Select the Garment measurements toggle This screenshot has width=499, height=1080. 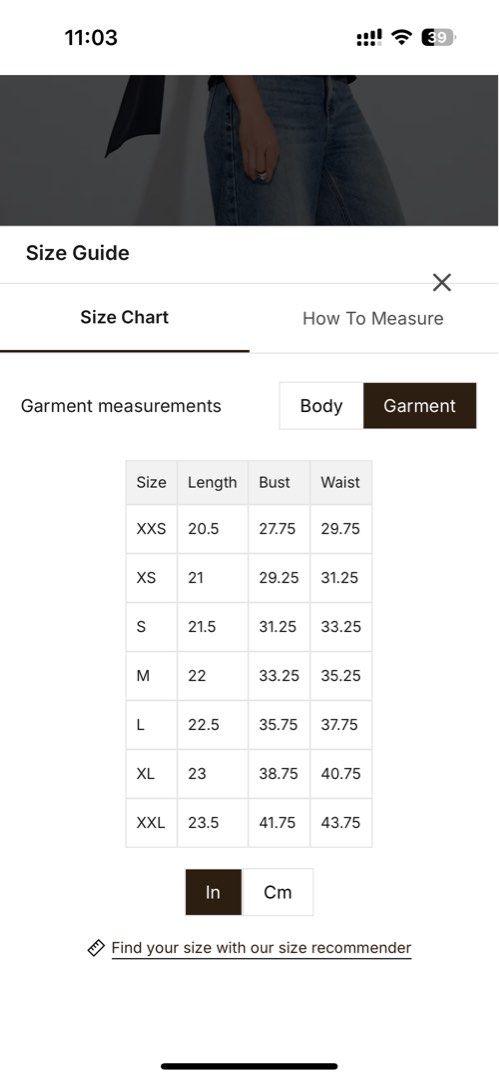(420, 406)
